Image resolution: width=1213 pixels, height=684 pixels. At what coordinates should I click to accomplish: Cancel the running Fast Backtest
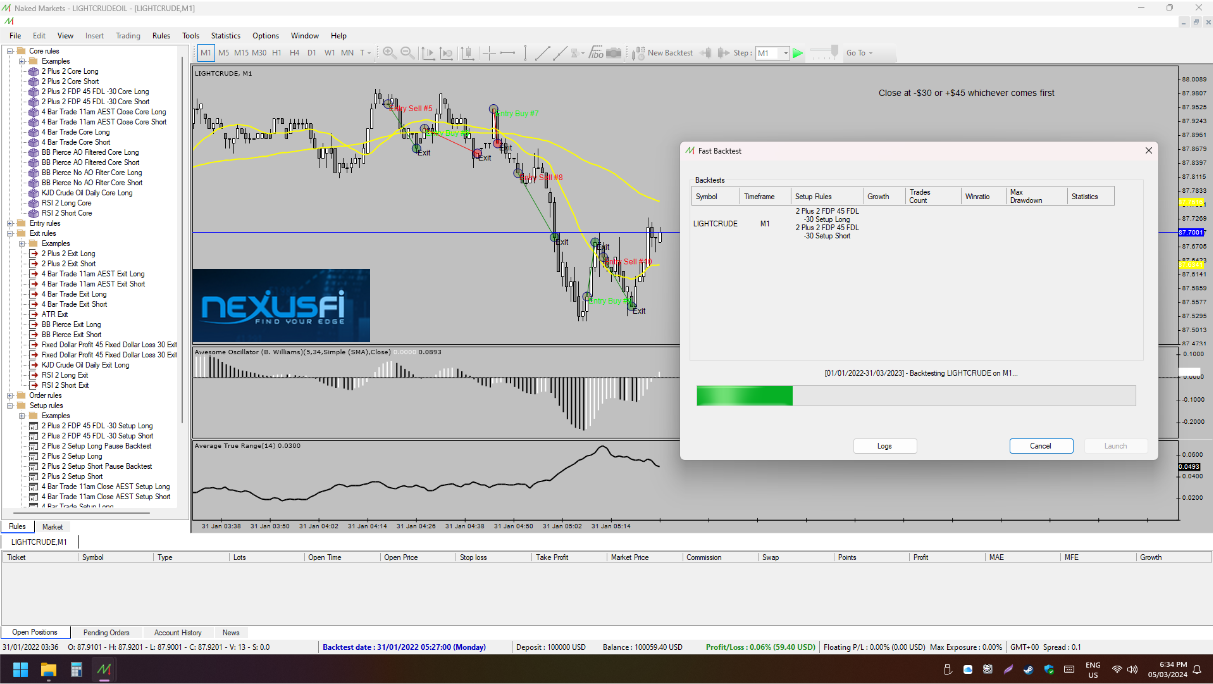[1041, 446]
